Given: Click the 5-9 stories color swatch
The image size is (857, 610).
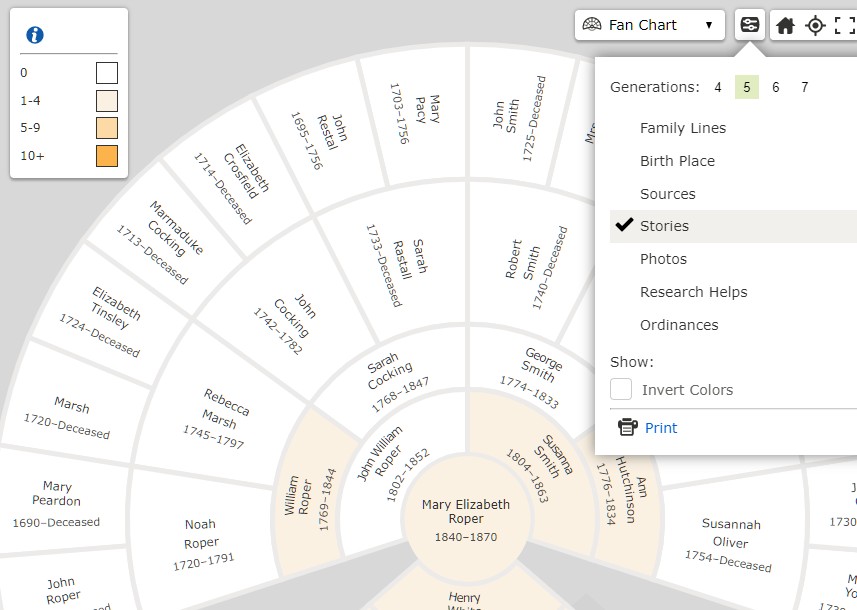Looking at the screenshot, I should [107, 128].
